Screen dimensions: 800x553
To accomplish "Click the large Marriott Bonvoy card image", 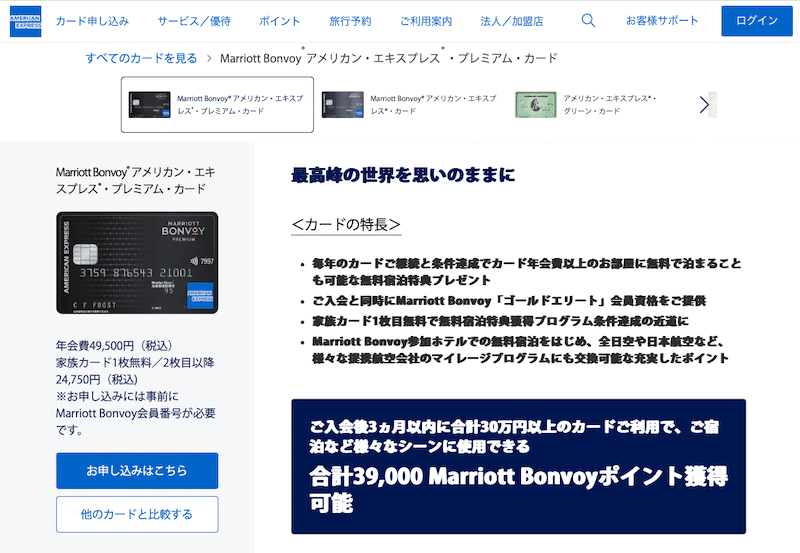I will [137, 263].
